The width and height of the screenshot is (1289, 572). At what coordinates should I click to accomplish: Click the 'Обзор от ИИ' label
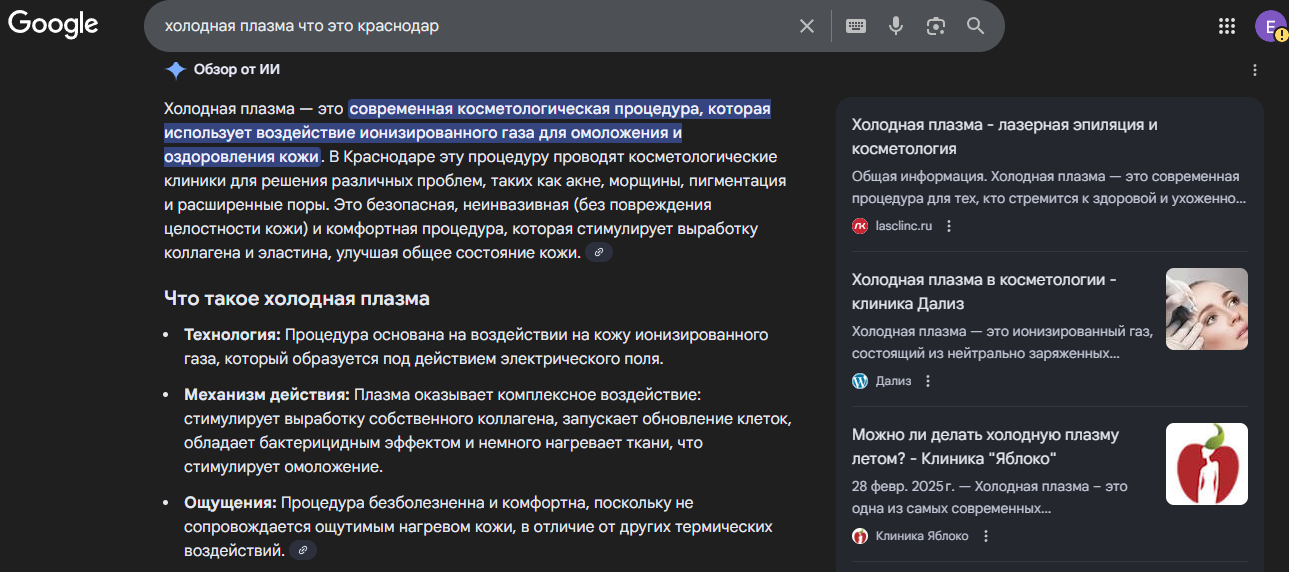click(x=237, y=70)
